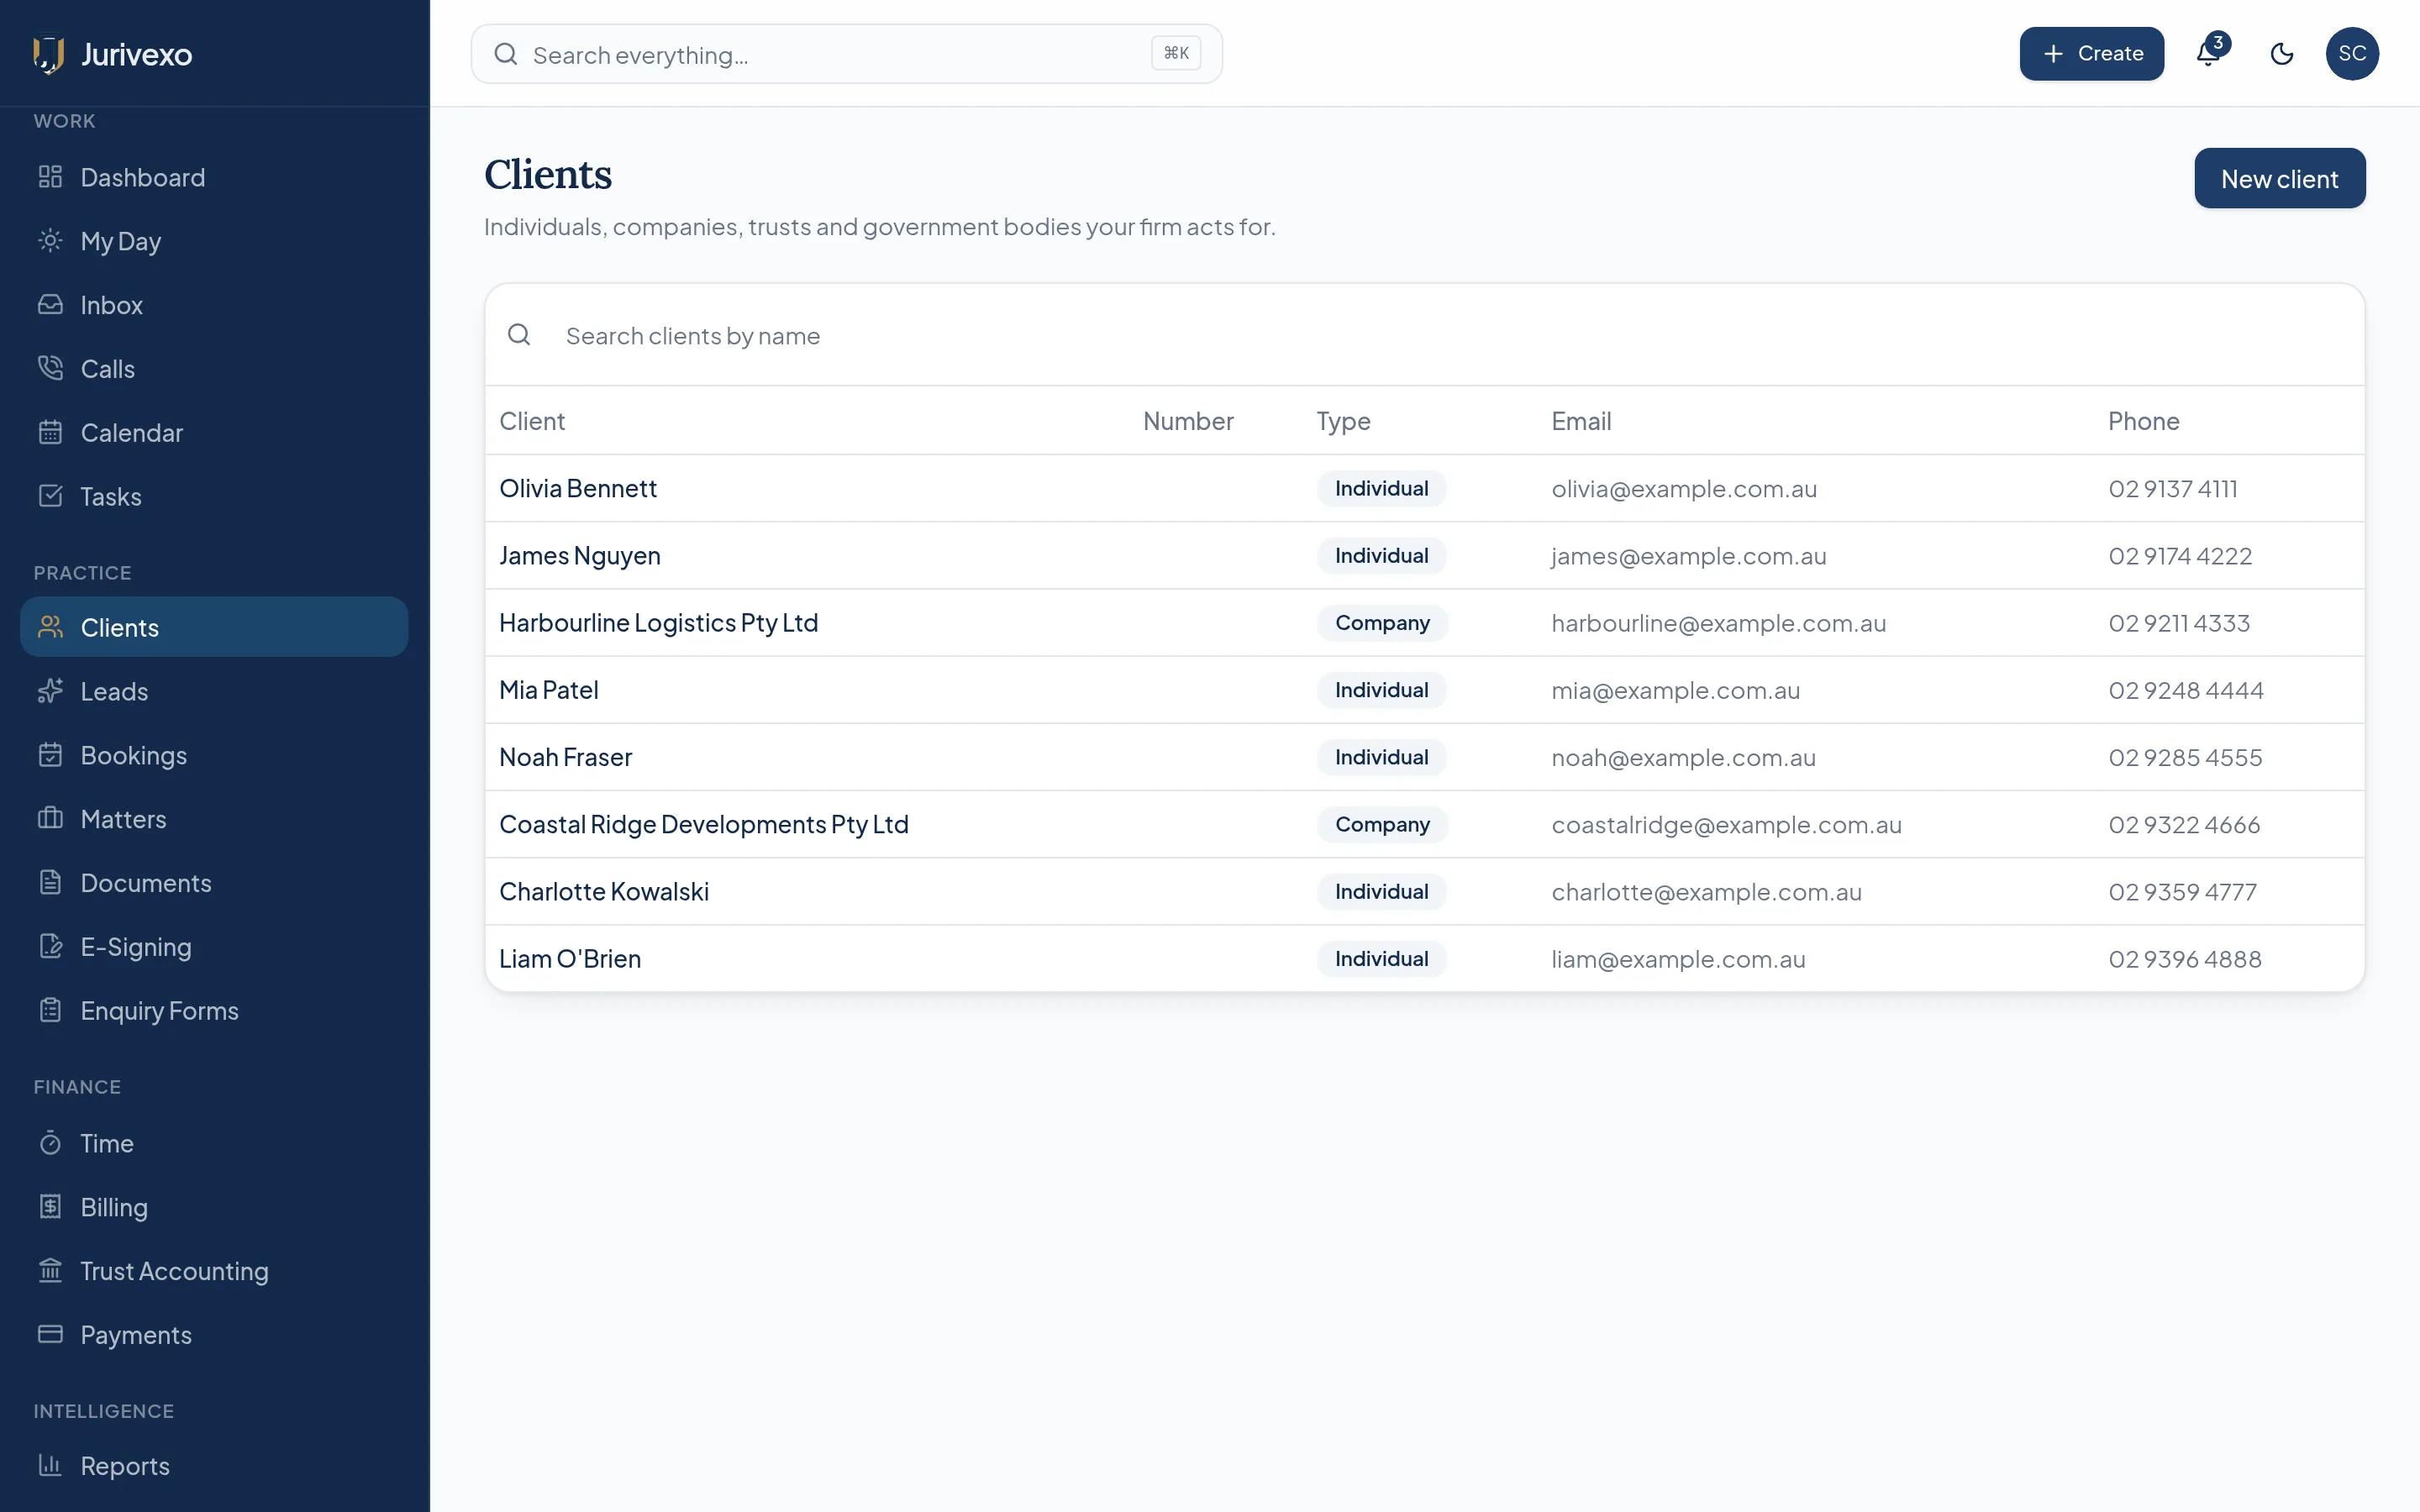Open the Billing section
Image resolution: width=2420 pixels, height=1512 pixels.
(x=214, y=1207)
